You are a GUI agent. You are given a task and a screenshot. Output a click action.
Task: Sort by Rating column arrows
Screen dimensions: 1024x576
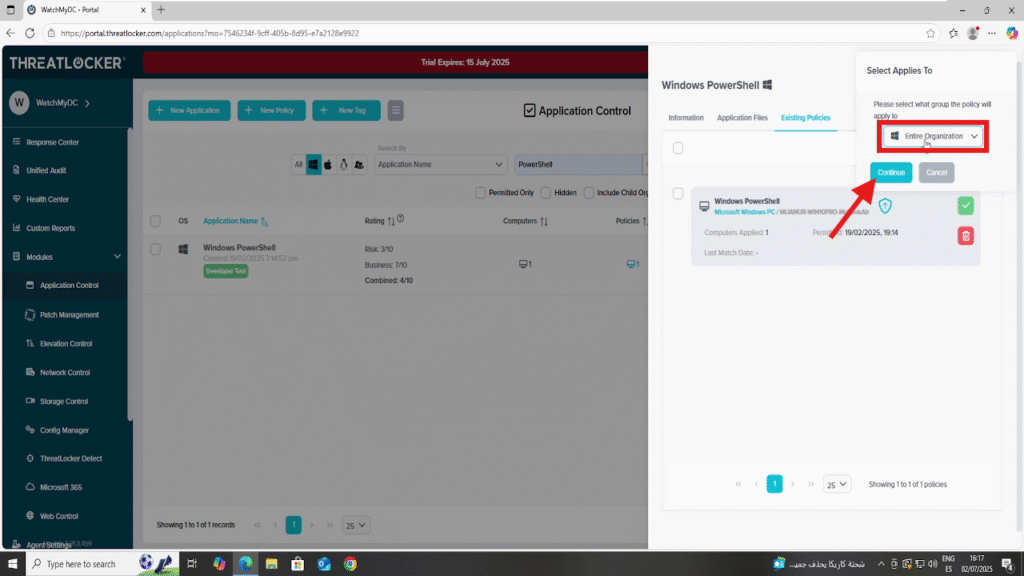pos(391,221)
